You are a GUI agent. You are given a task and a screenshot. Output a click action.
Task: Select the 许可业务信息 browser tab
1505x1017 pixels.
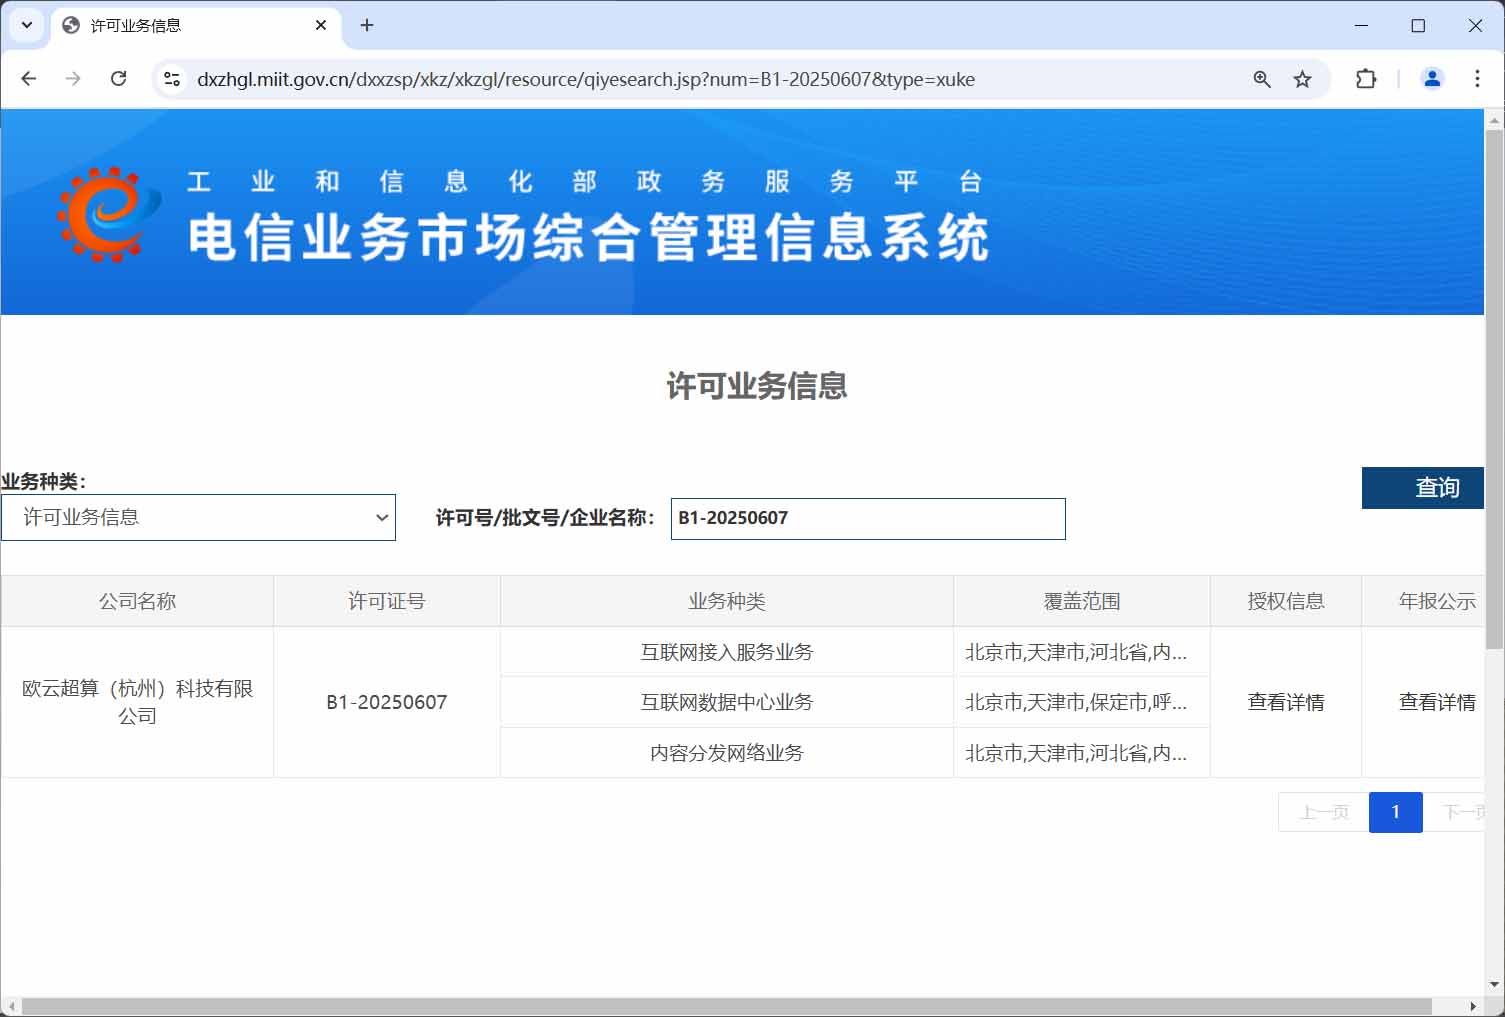pyautogui.click(x=195, y=25)
